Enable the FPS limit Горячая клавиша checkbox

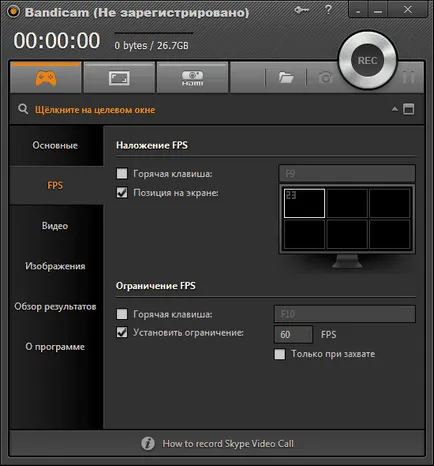[122, 314]
